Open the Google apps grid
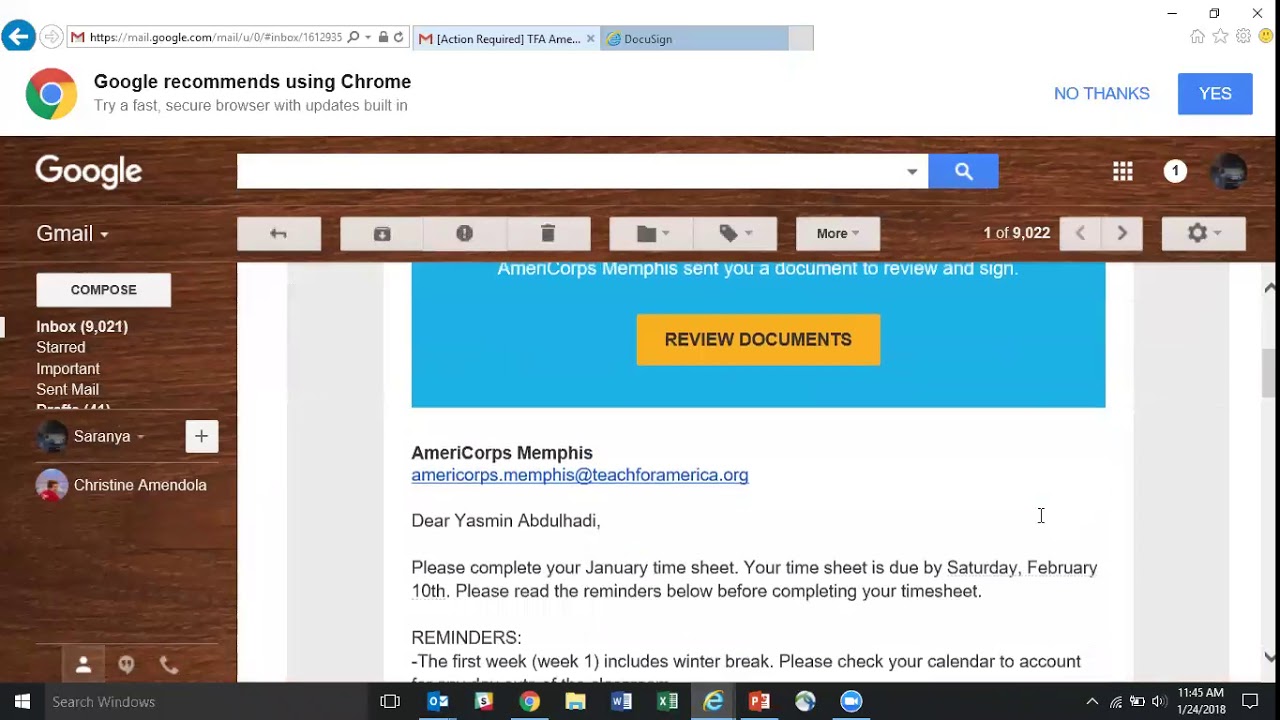The width and height of the screenshot is (1280, 720). coord(1123,172)
